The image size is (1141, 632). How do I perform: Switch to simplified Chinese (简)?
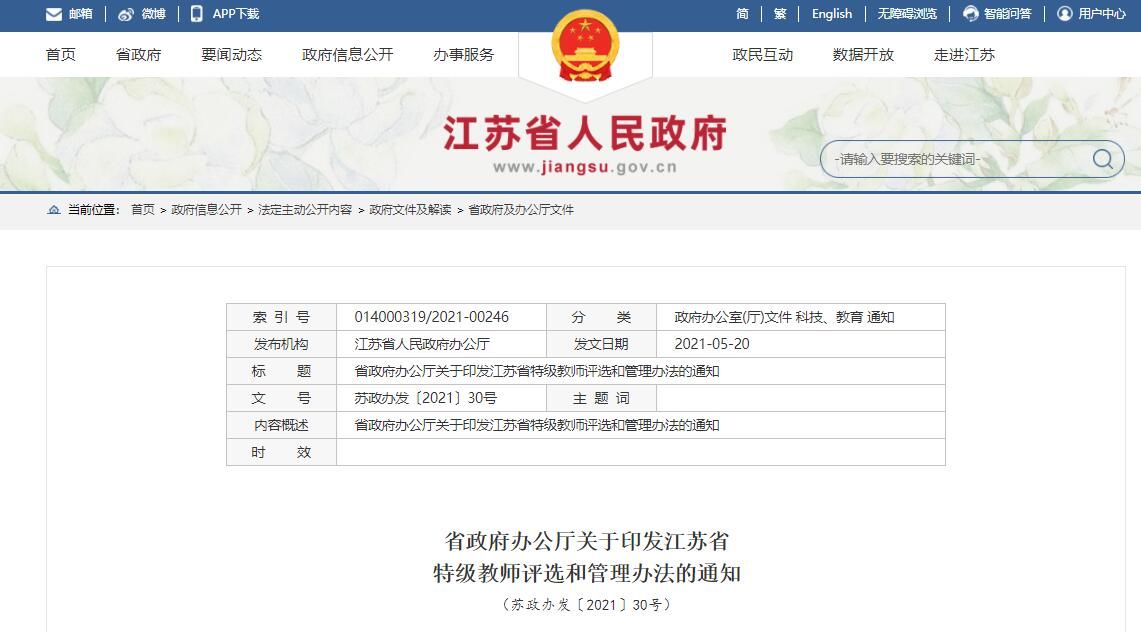(x=742, y=14)
